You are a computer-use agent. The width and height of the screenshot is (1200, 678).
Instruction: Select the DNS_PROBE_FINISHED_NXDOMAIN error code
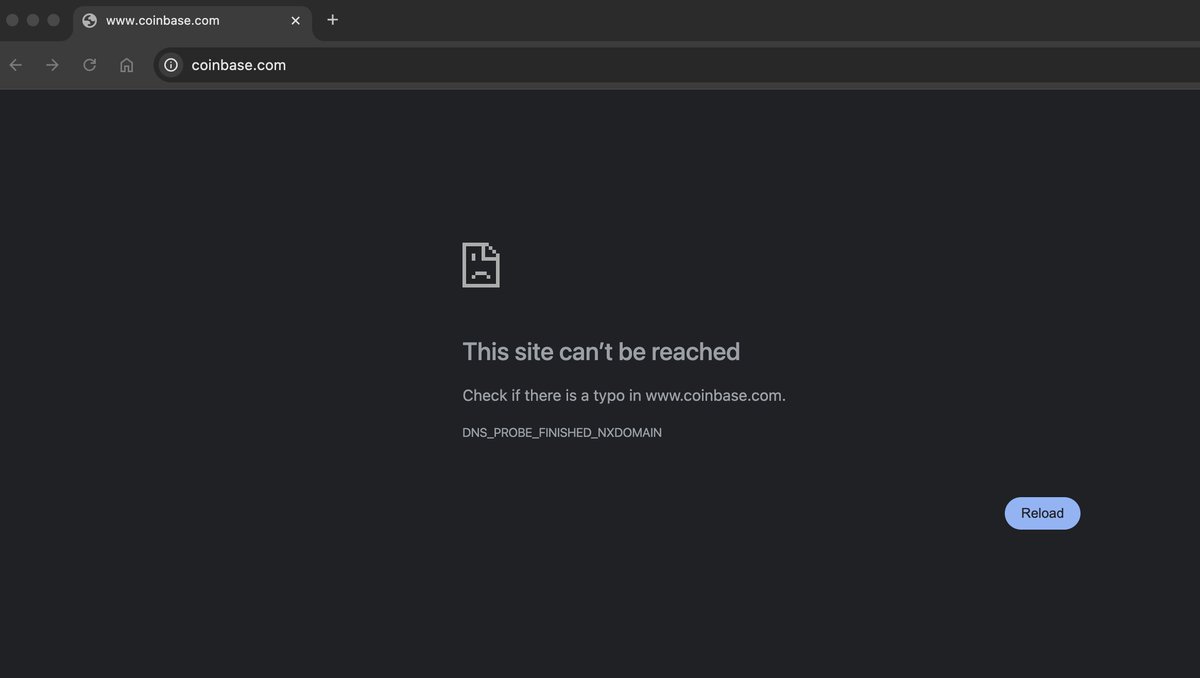562,433
